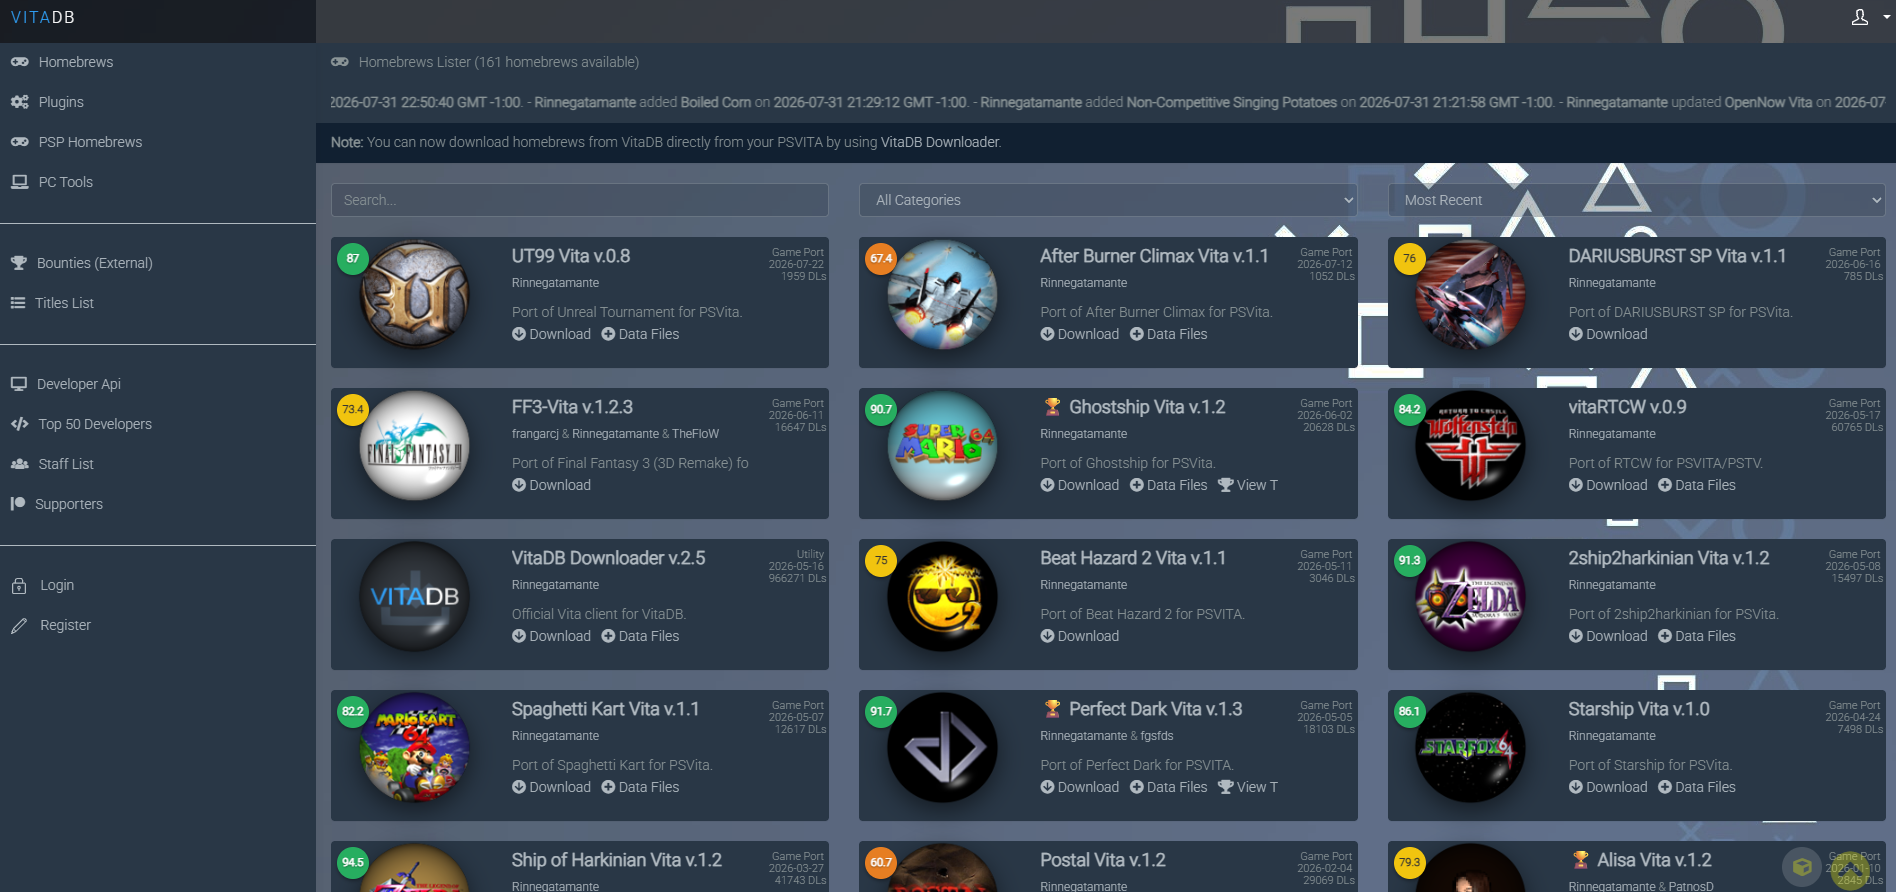Click the trophy icon beside Alisa Vita
Image resolution: width=1896 pixels, height=892 pixels.
click(1580, 860)
